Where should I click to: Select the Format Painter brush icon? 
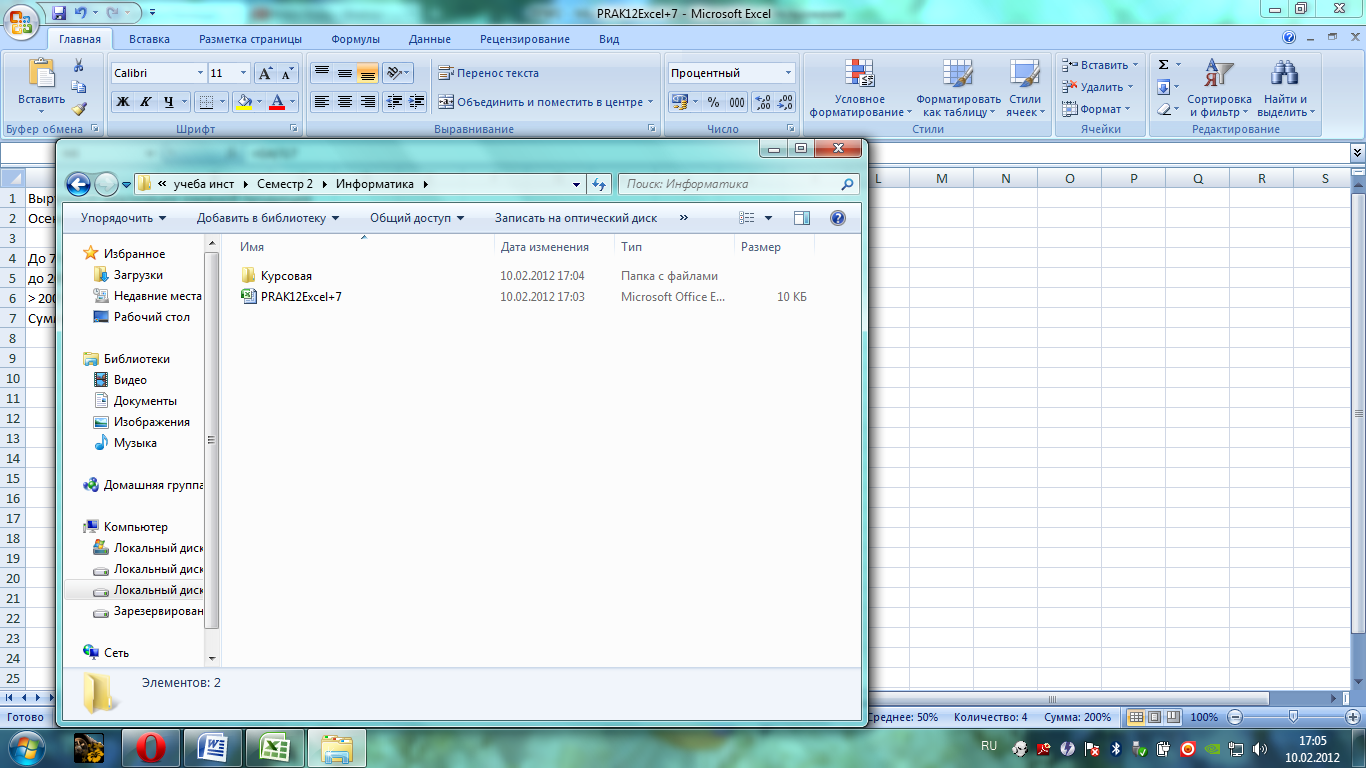tap(79, 109)
